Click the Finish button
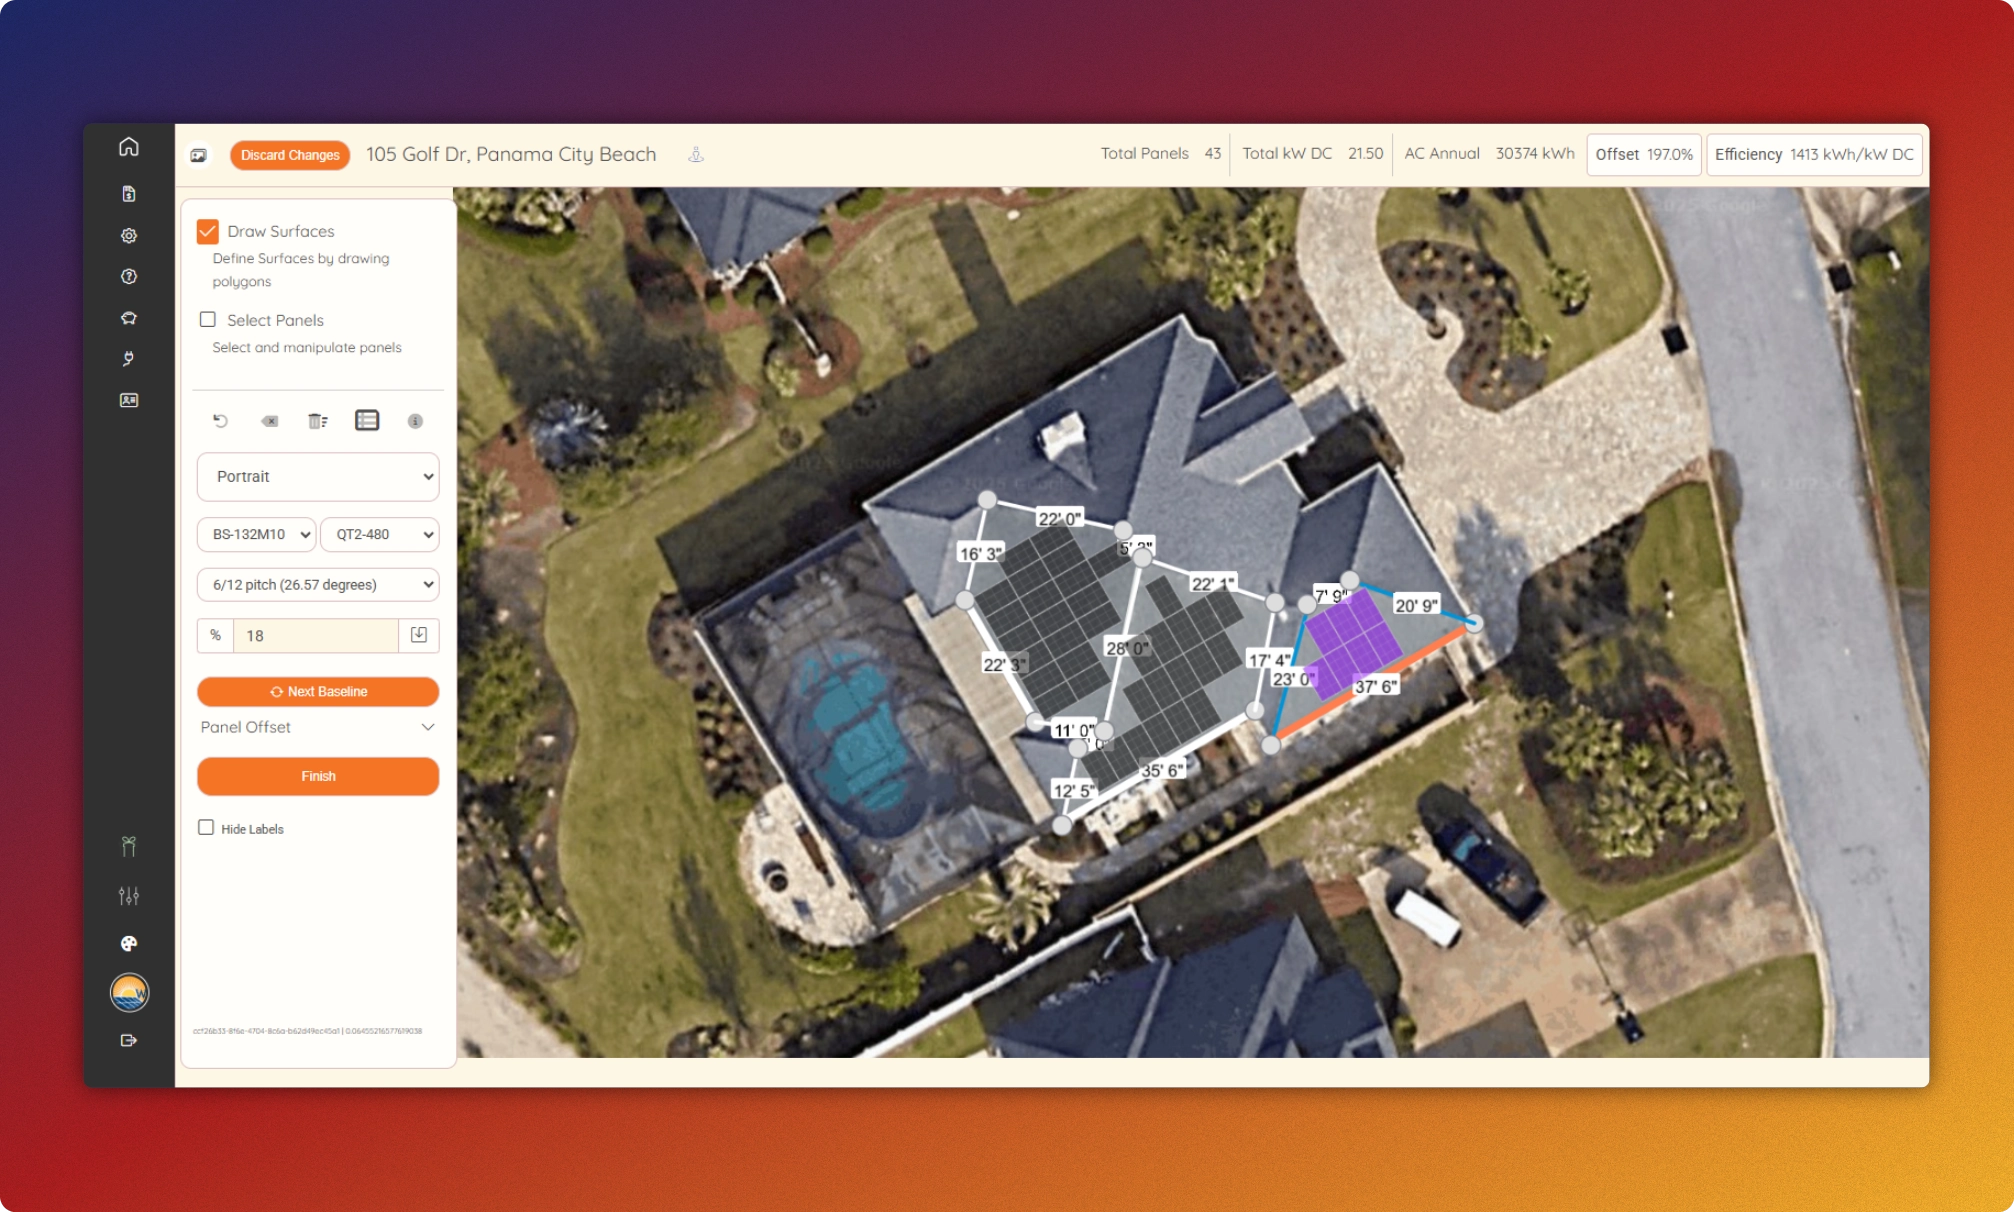The width and height of the screenshot is (2014, 1212). [x=316, y=775]
